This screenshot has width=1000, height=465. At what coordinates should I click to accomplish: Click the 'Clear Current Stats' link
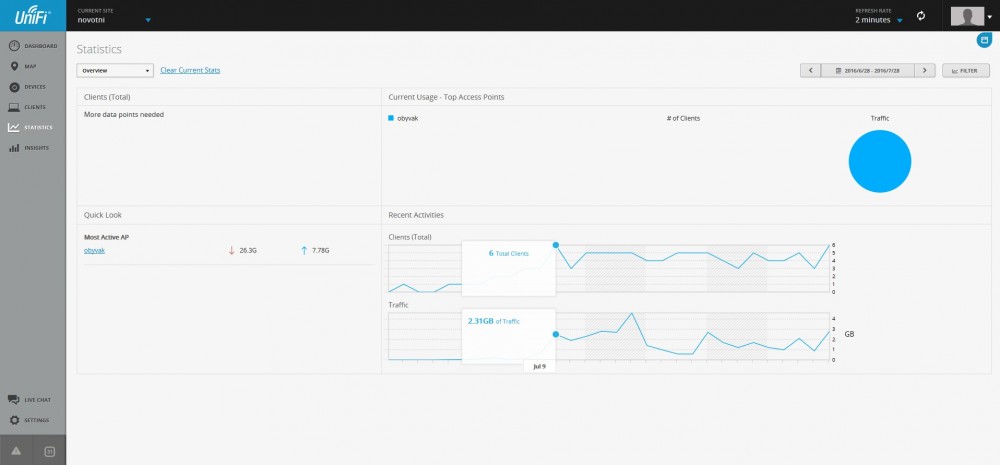coord(190,70)
